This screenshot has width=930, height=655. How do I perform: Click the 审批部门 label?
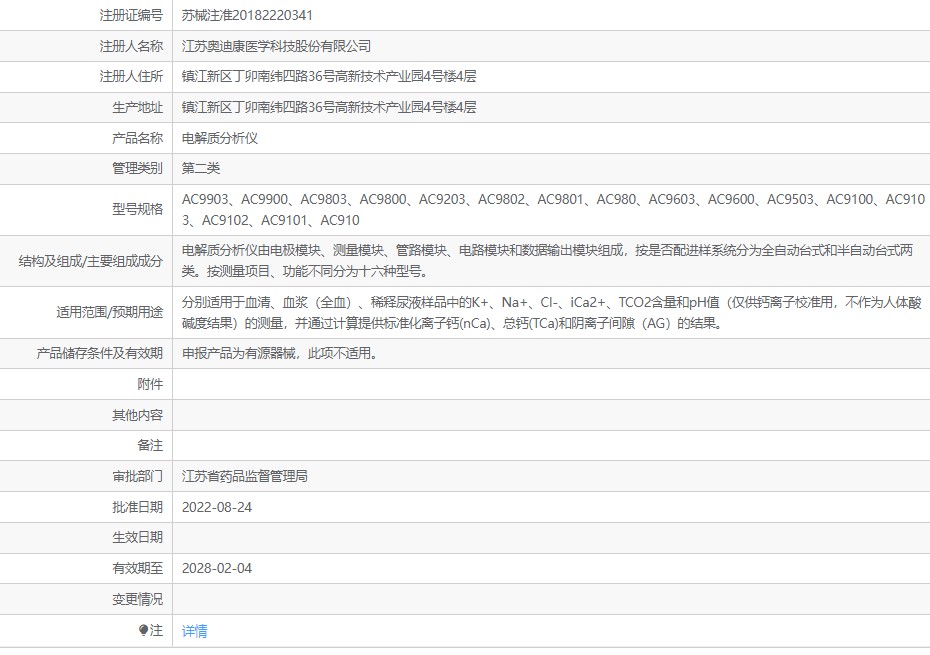(138, 476)
